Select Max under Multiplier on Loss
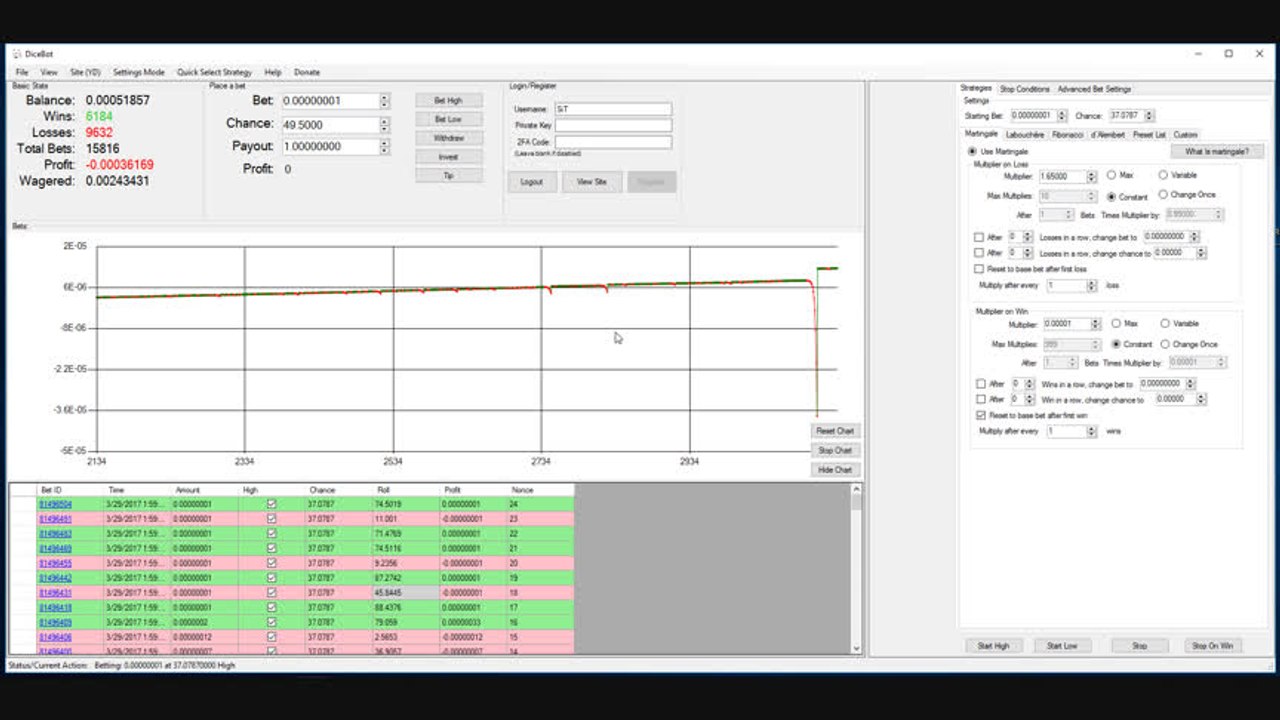1280x720 pixels. tap(1112, 176)
